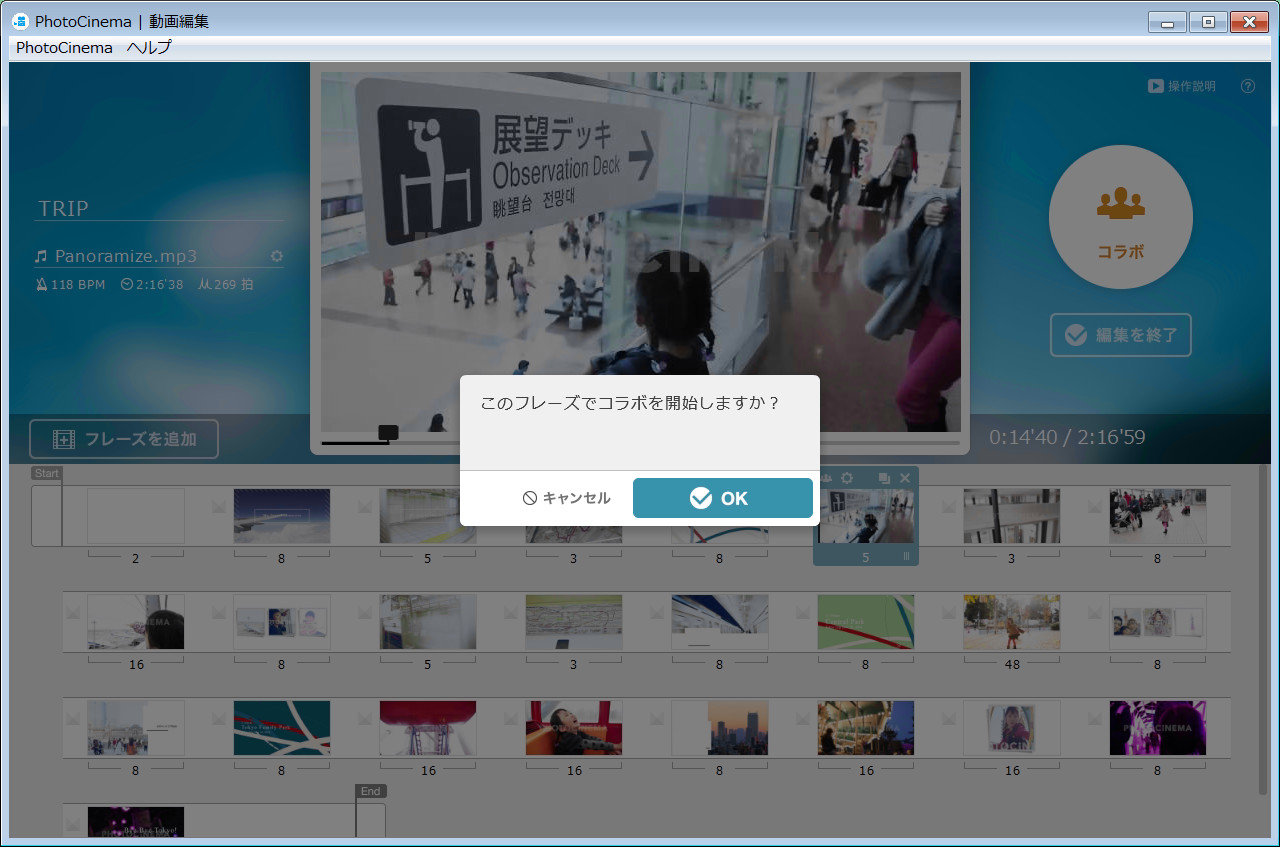
Task: Open settings gear on the selected phrase
Action: [x=847, y=478]
